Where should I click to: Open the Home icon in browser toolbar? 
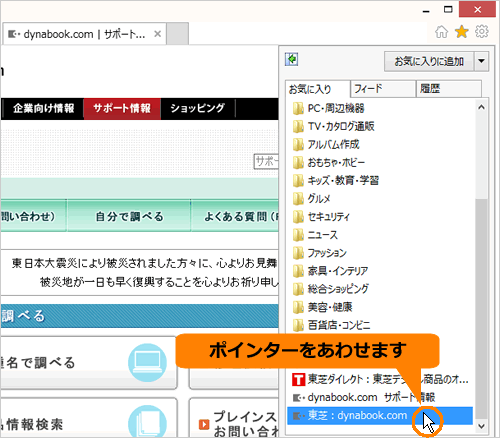[442, 32]
